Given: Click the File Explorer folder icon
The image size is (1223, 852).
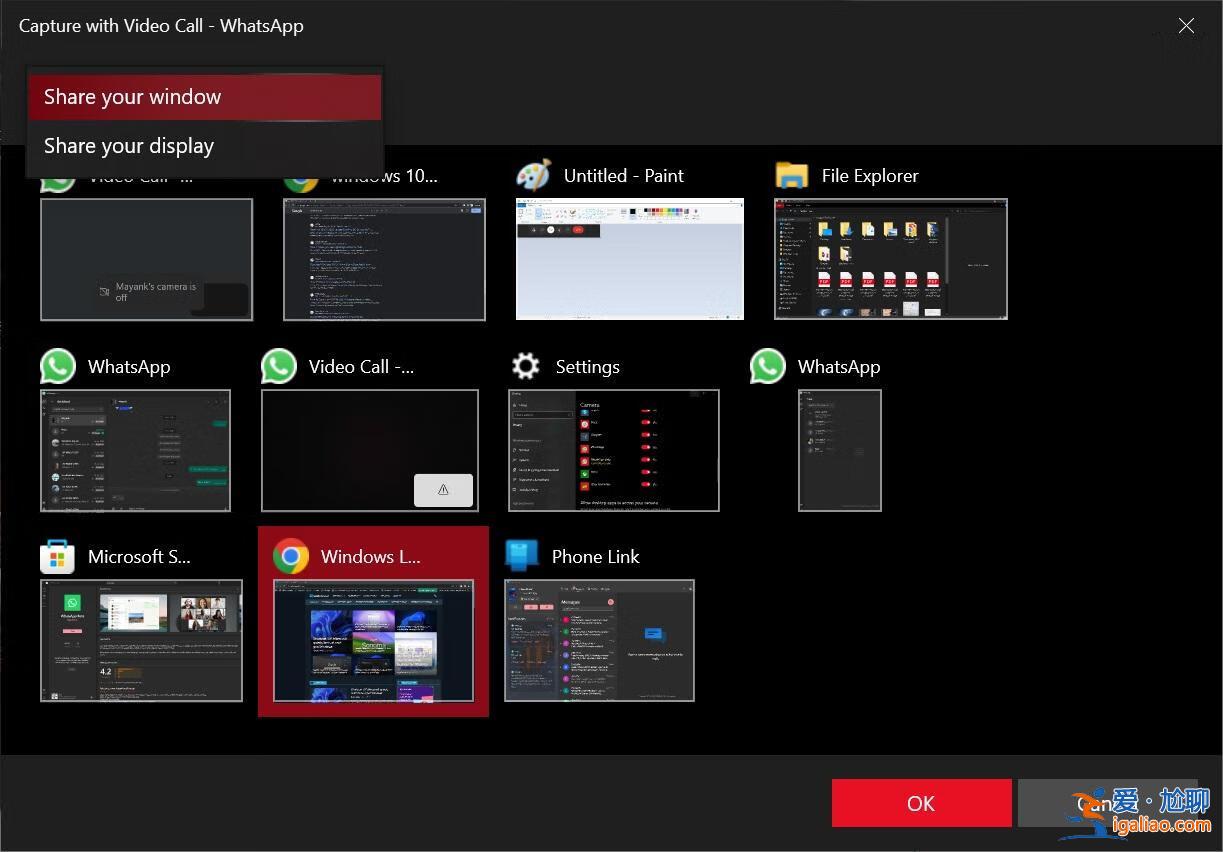Looking at the screenshot, I should [791, 174].
